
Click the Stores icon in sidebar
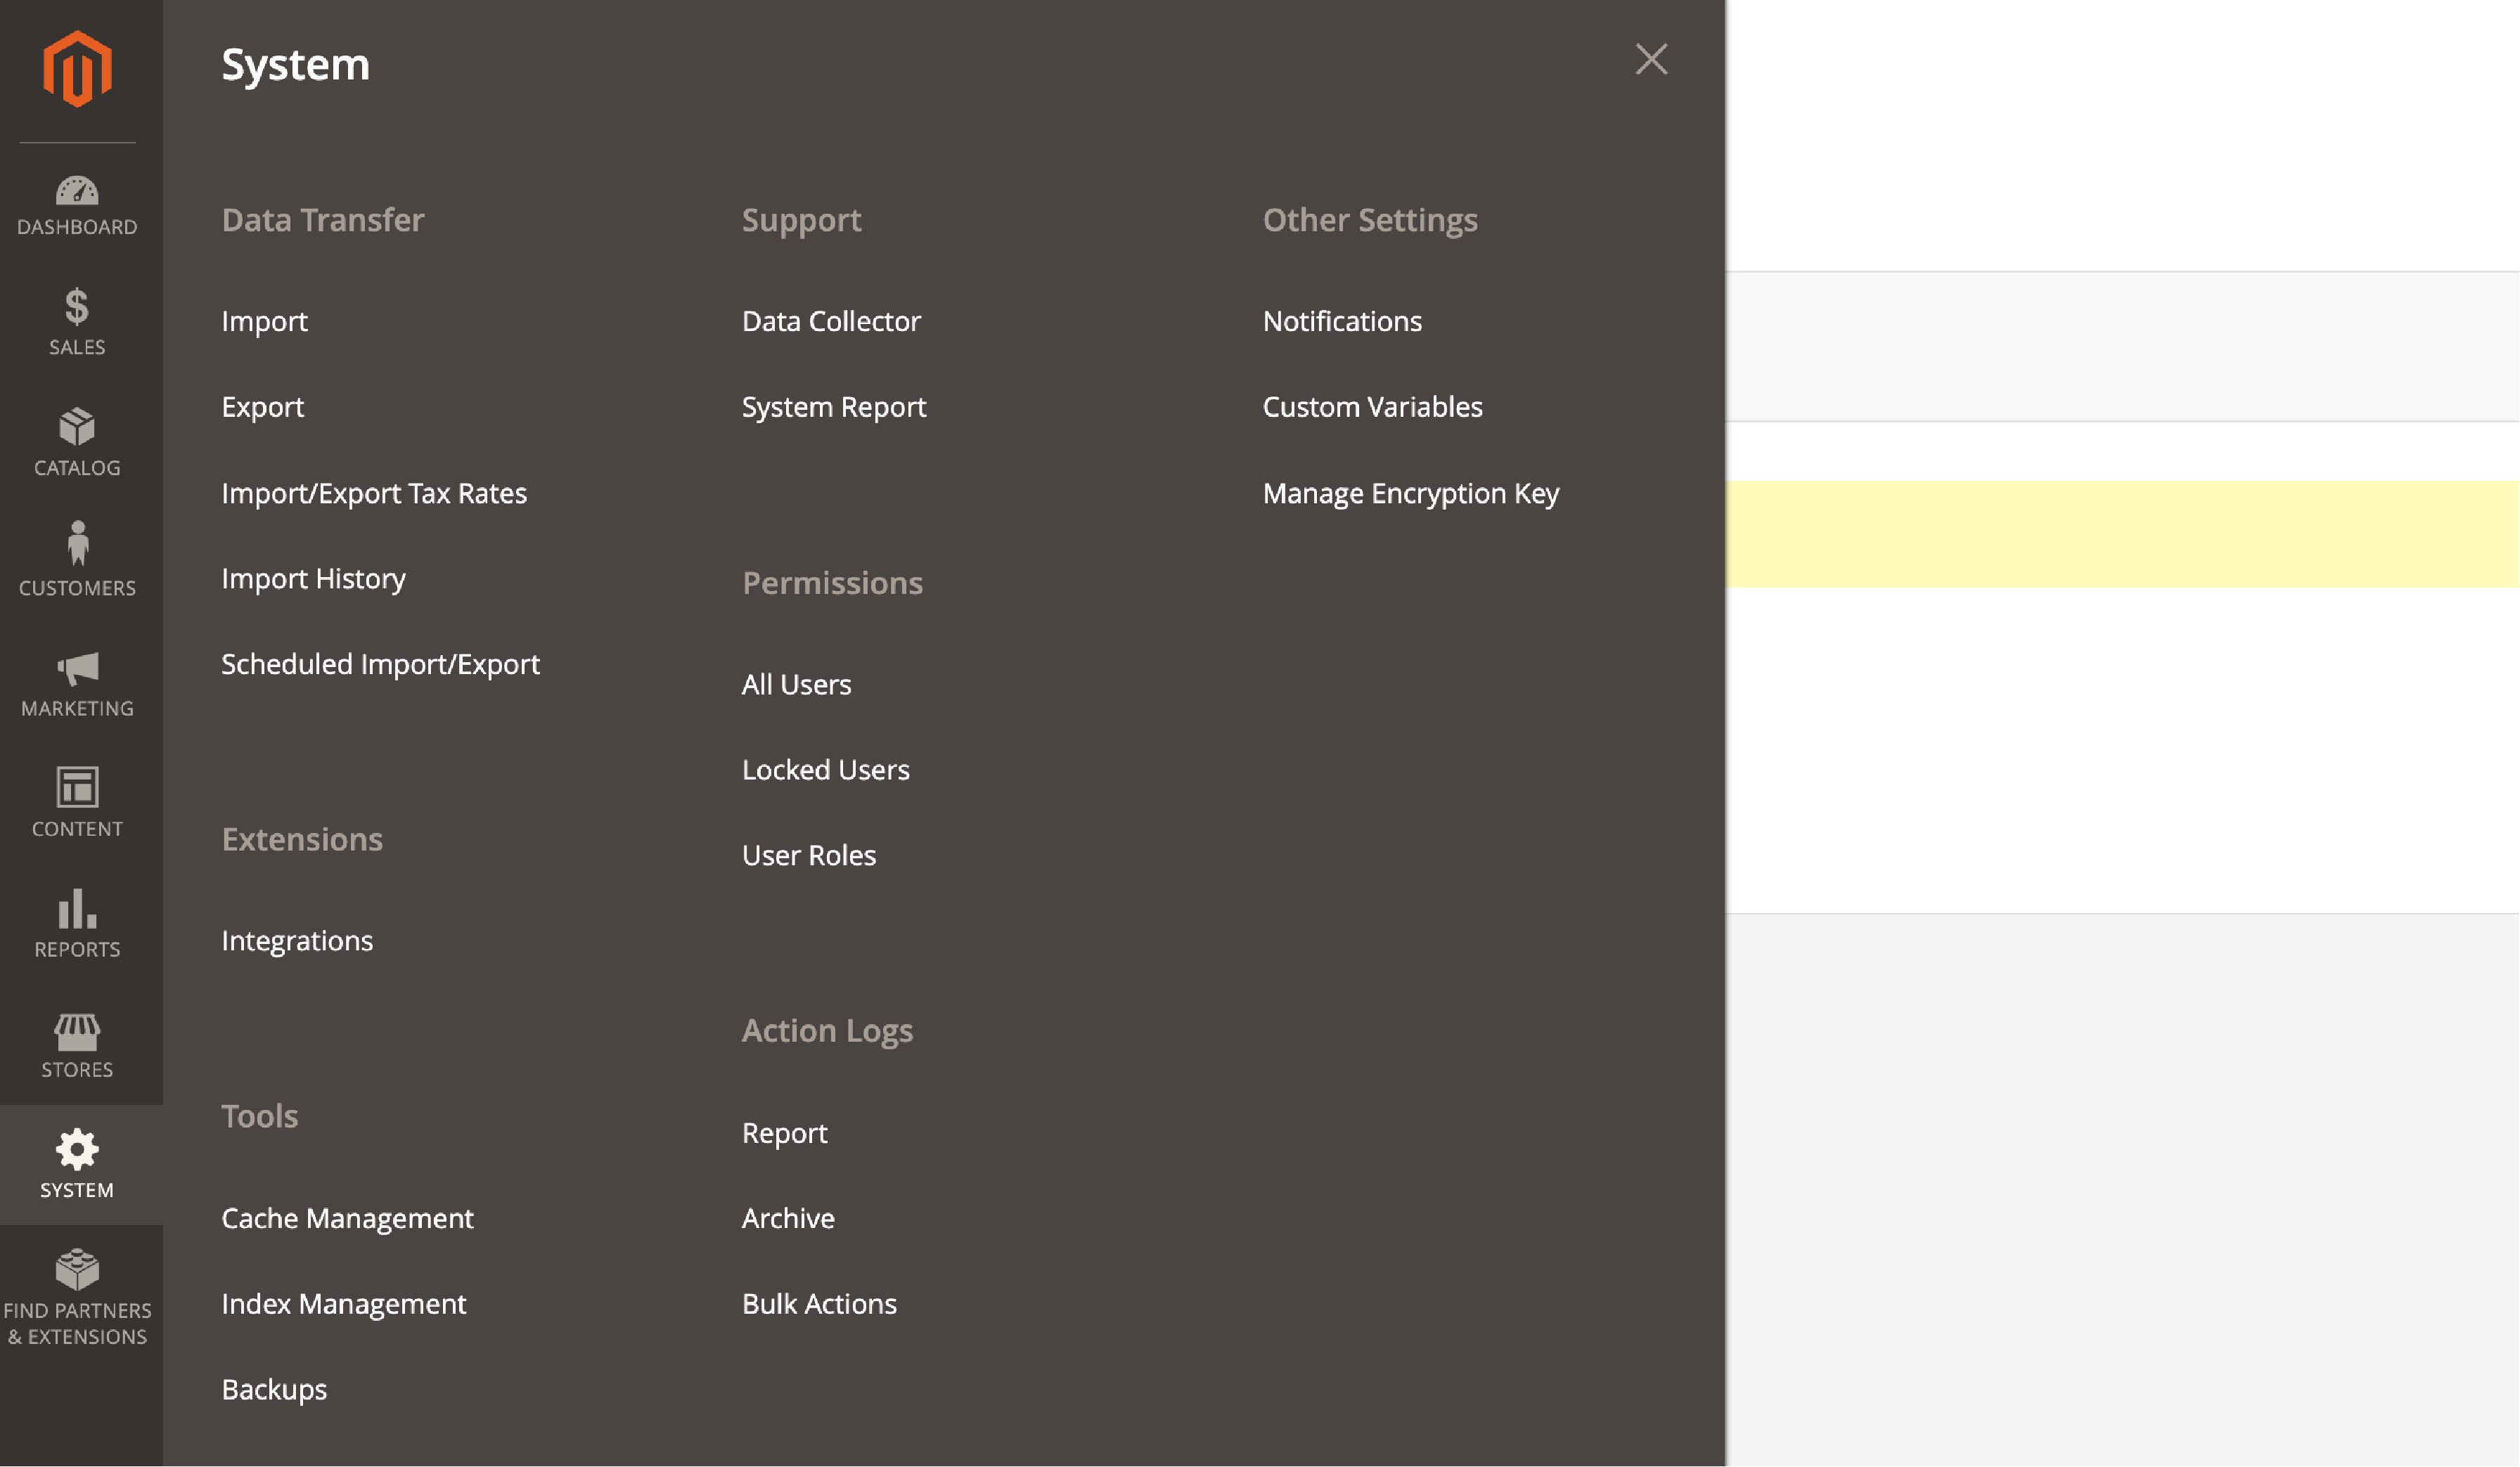coord(77,1042)
